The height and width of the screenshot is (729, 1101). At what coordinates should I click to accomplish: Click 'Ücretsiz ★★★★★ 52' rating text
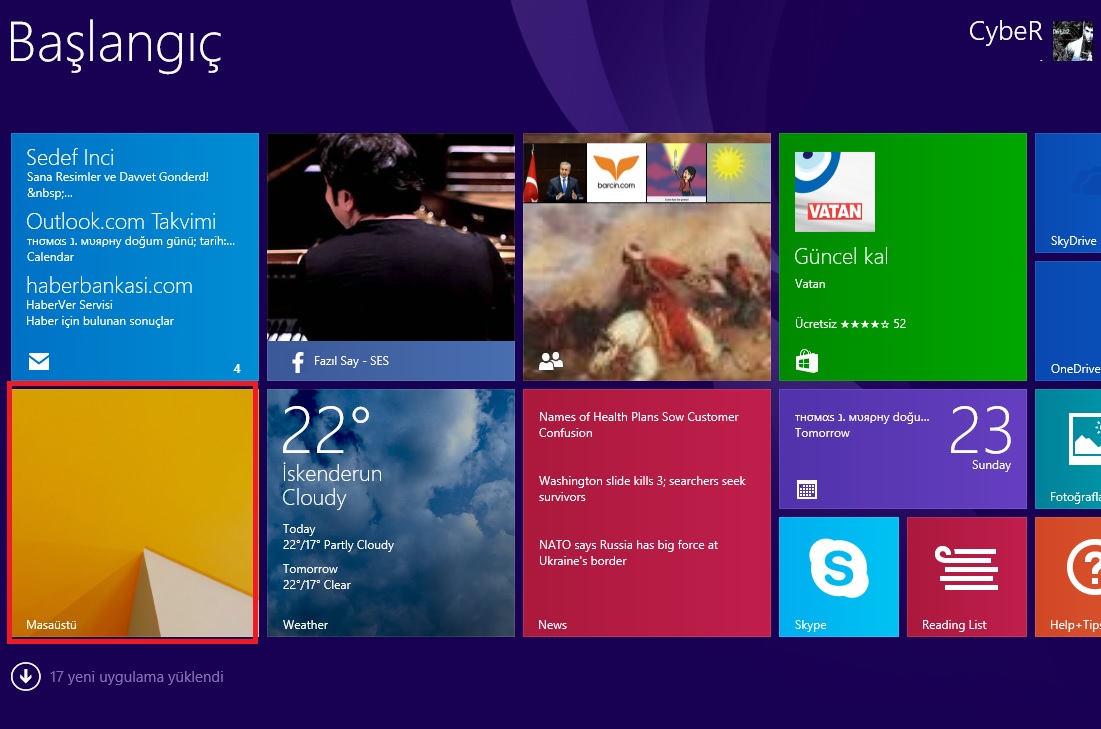tap(850, 324)
